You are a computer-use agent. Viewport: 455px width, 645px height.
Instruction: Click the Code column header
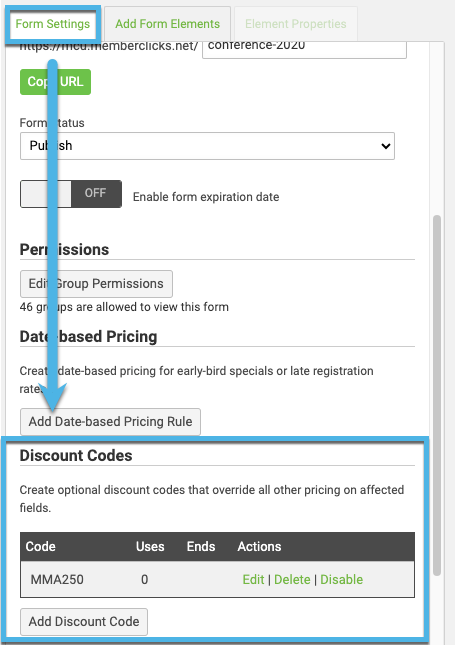41,546
